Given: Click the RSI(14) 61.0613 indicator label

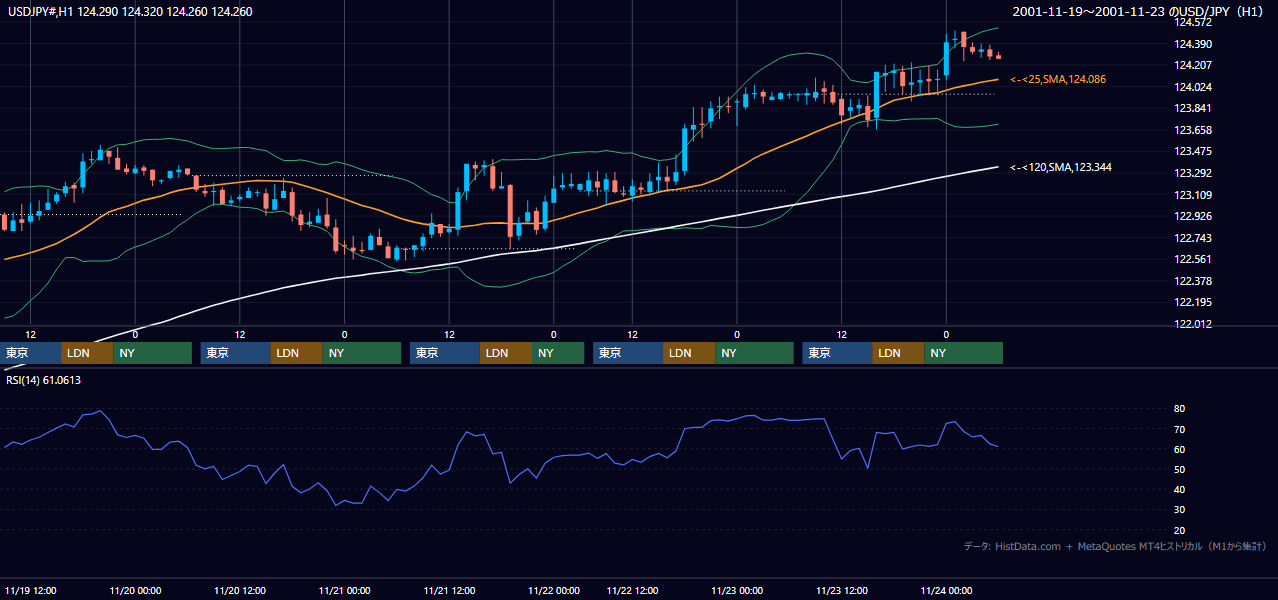Looking at the screenshot, I should [44, 380].
